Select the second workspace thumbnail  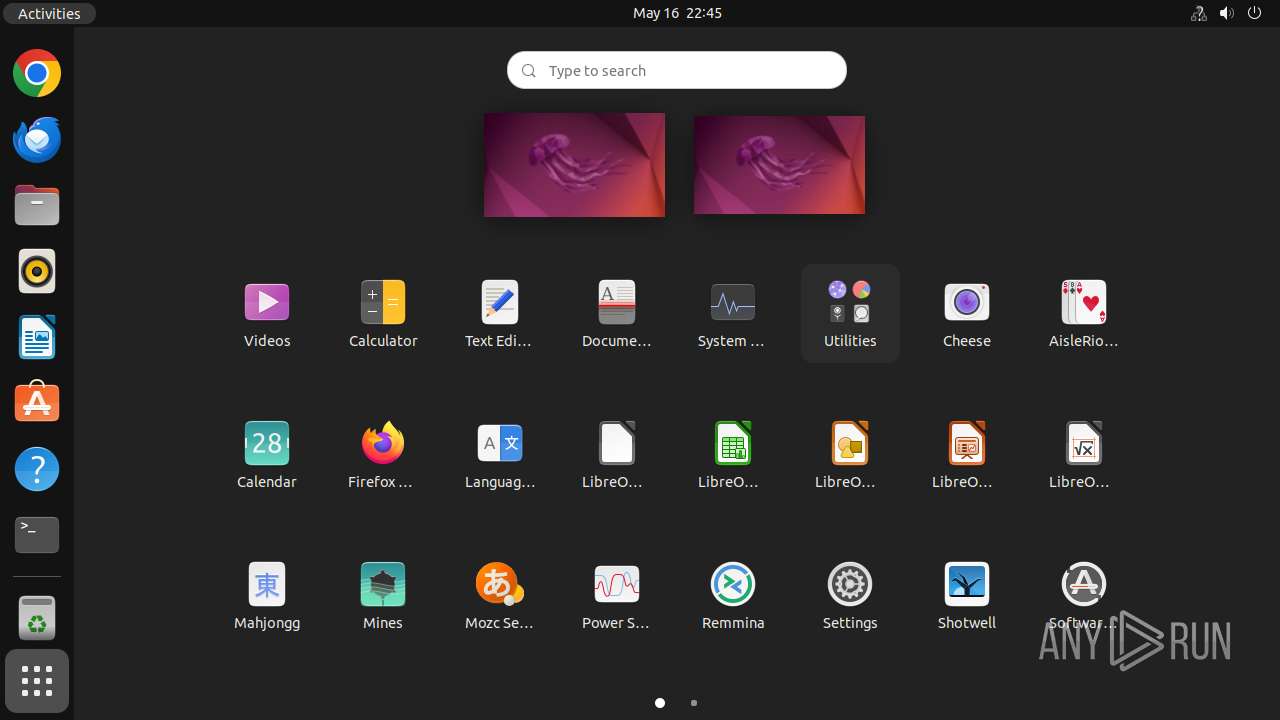pos(779,165)
